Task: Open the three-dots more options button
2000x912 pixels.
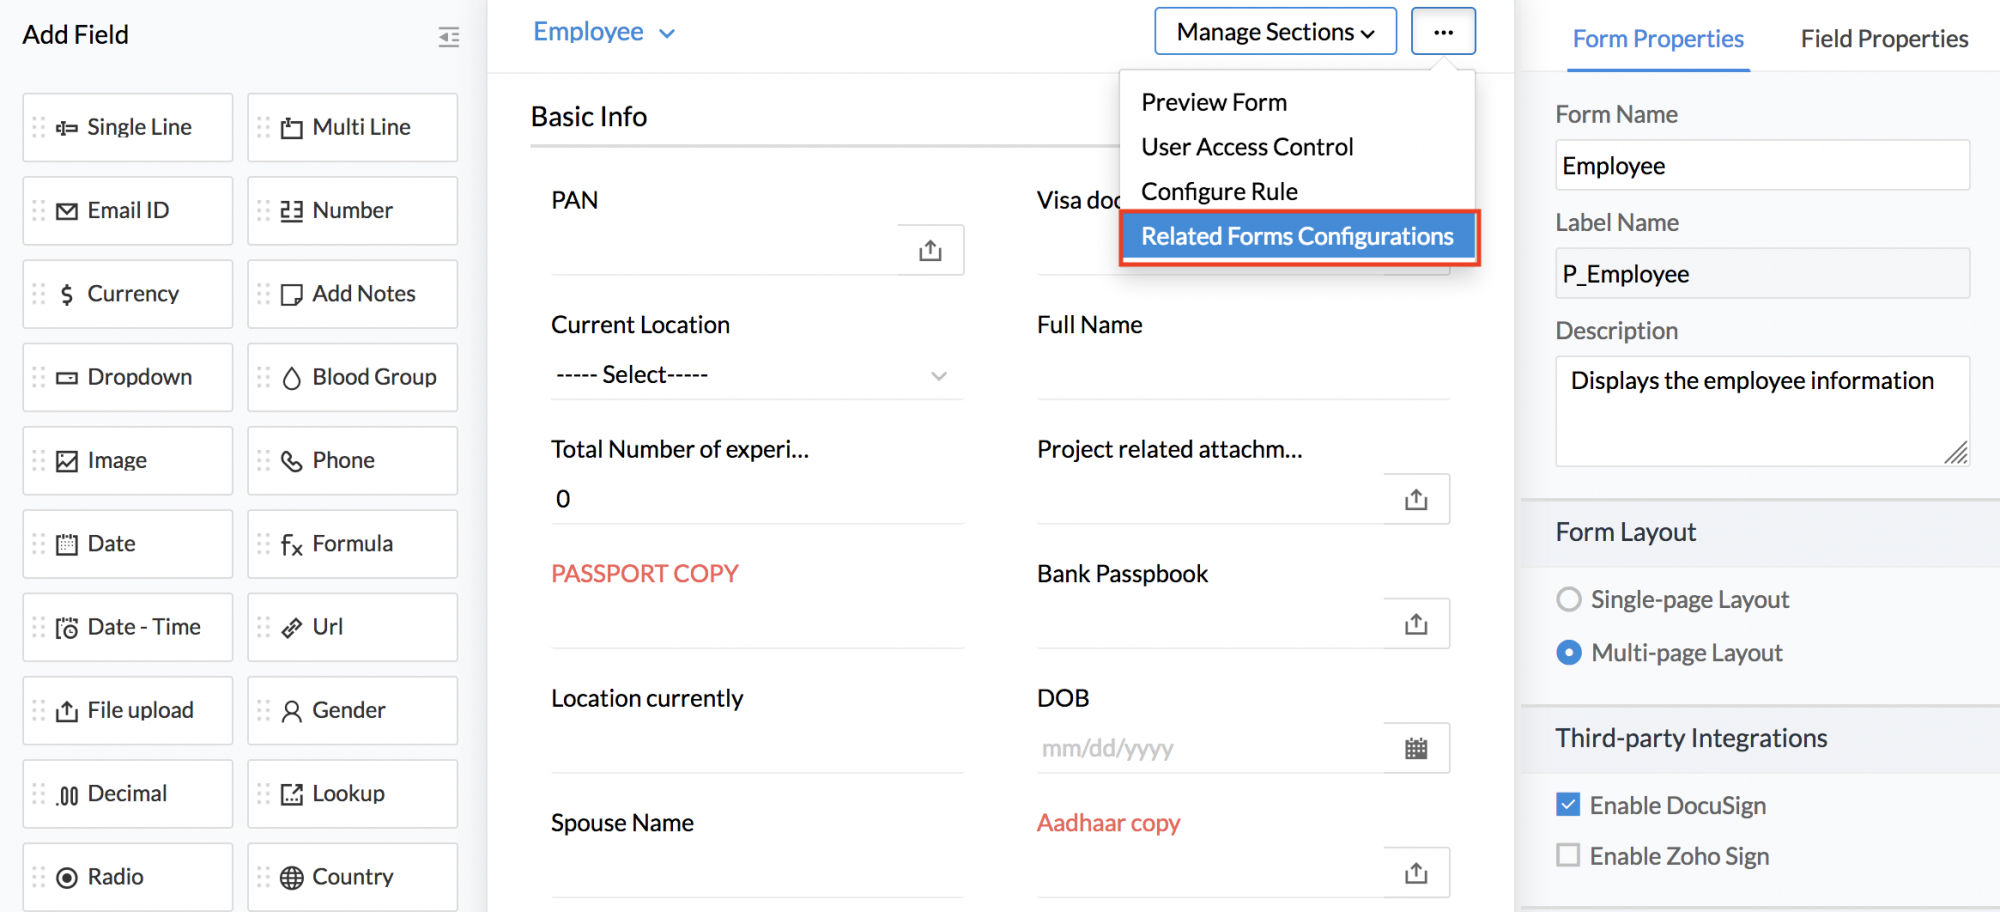Action: pyautogui.click(x=1442, y=32)
